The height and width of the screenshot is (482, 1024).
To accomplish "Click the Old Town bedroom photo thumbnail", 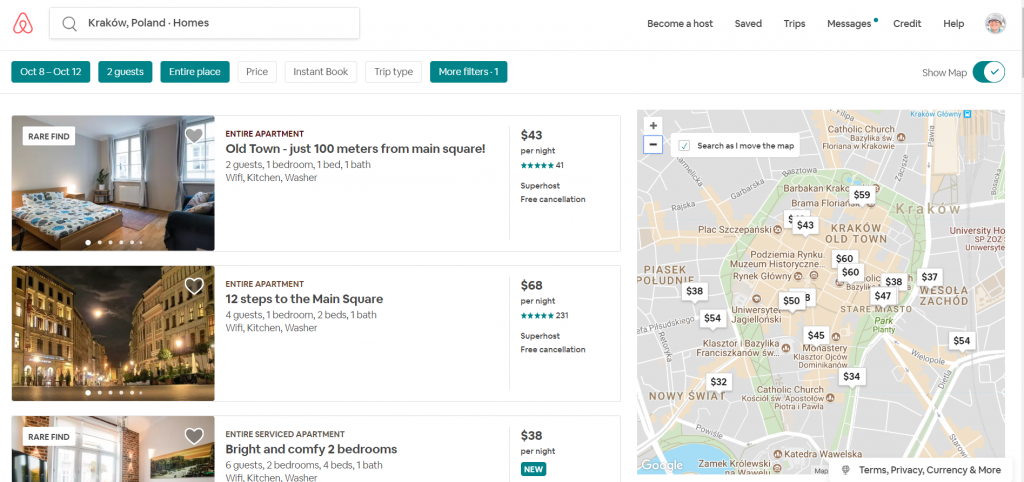I will 113,183.
